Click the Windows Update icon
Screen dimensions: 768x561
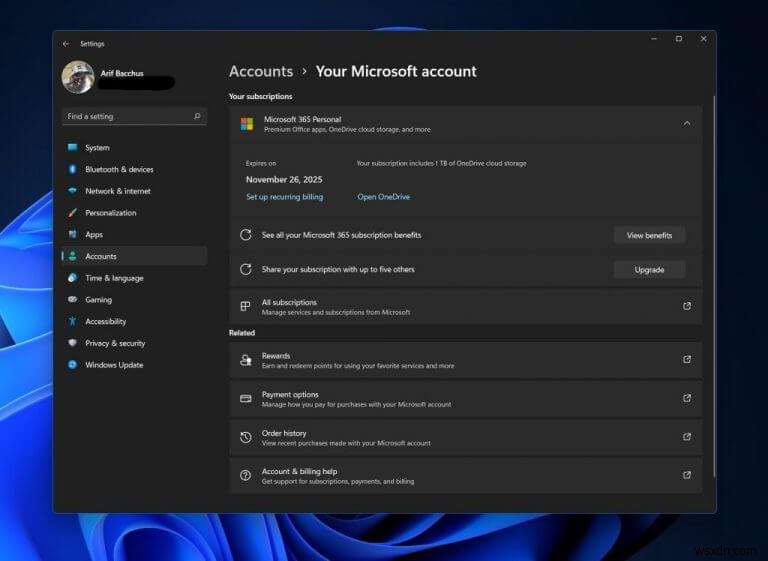(x=72, y=365)
